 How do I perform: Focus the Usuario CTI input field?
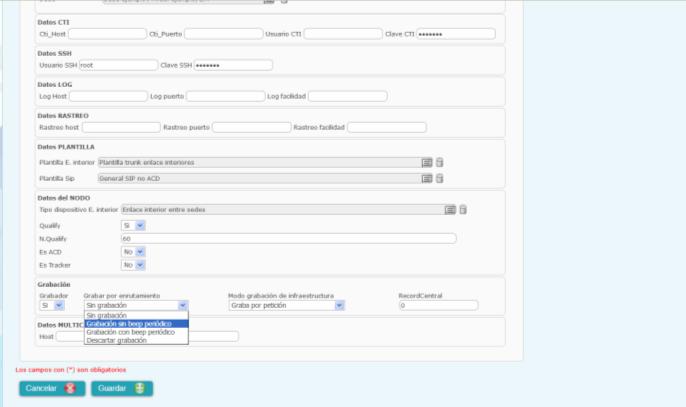point(343,34)
